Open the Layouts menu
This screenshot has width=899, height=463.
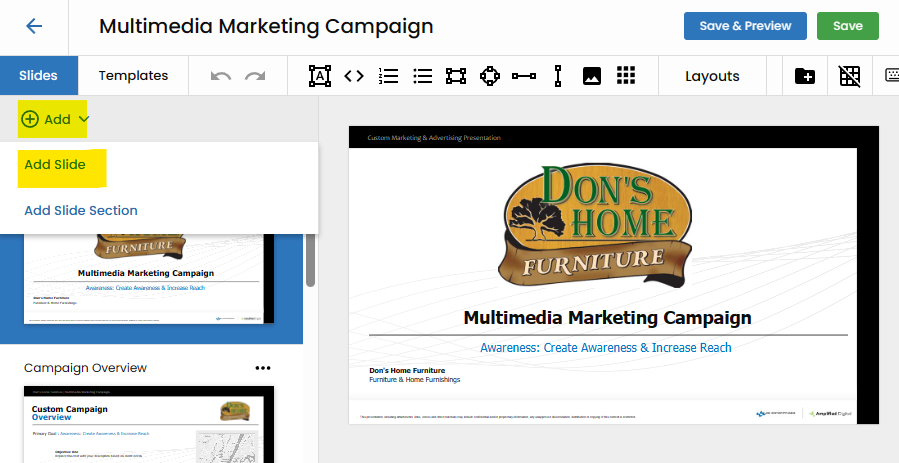712,76
